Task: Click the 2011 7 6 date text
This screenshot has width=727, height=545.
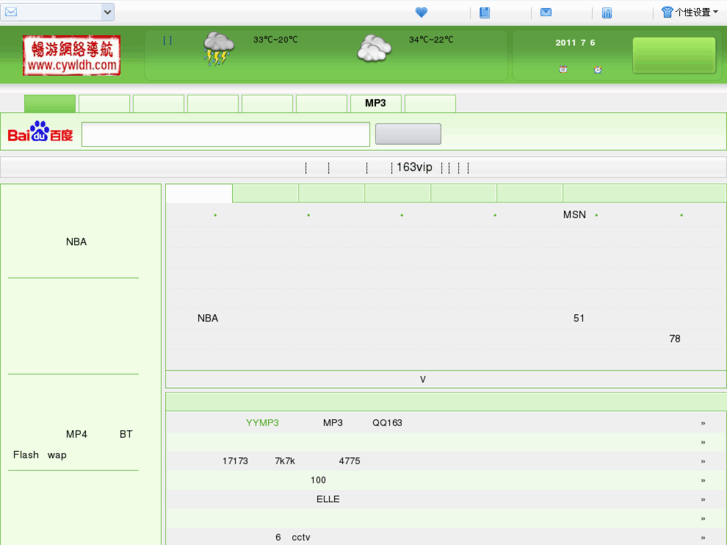Action: pos(575,43)
